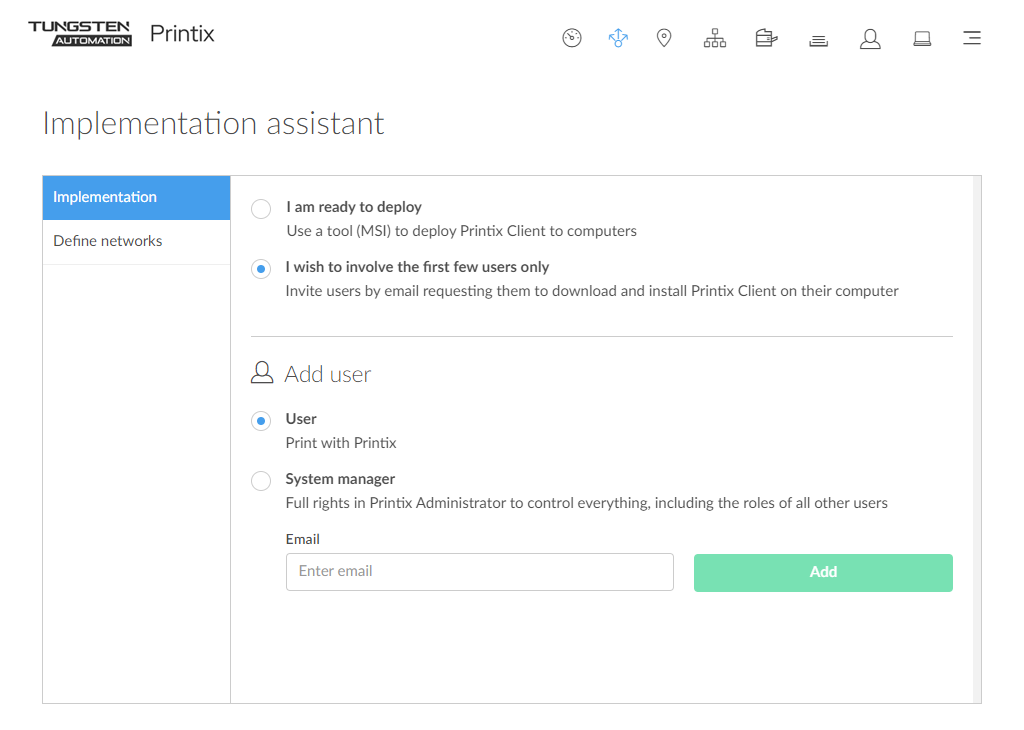Screen dimensions: 1024x730
Task: Choose the User role radio button
Action: 261,421
